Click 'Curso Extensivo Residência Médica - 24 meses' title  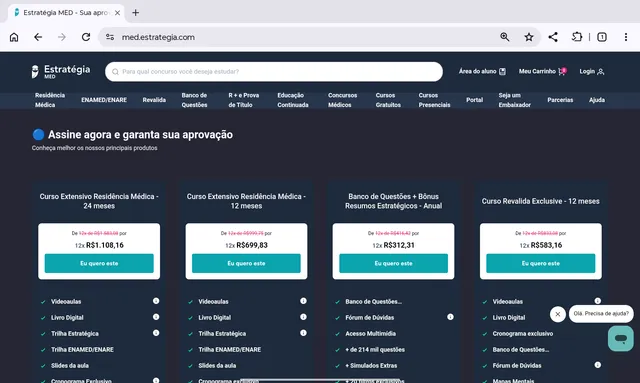pos(99,201)
